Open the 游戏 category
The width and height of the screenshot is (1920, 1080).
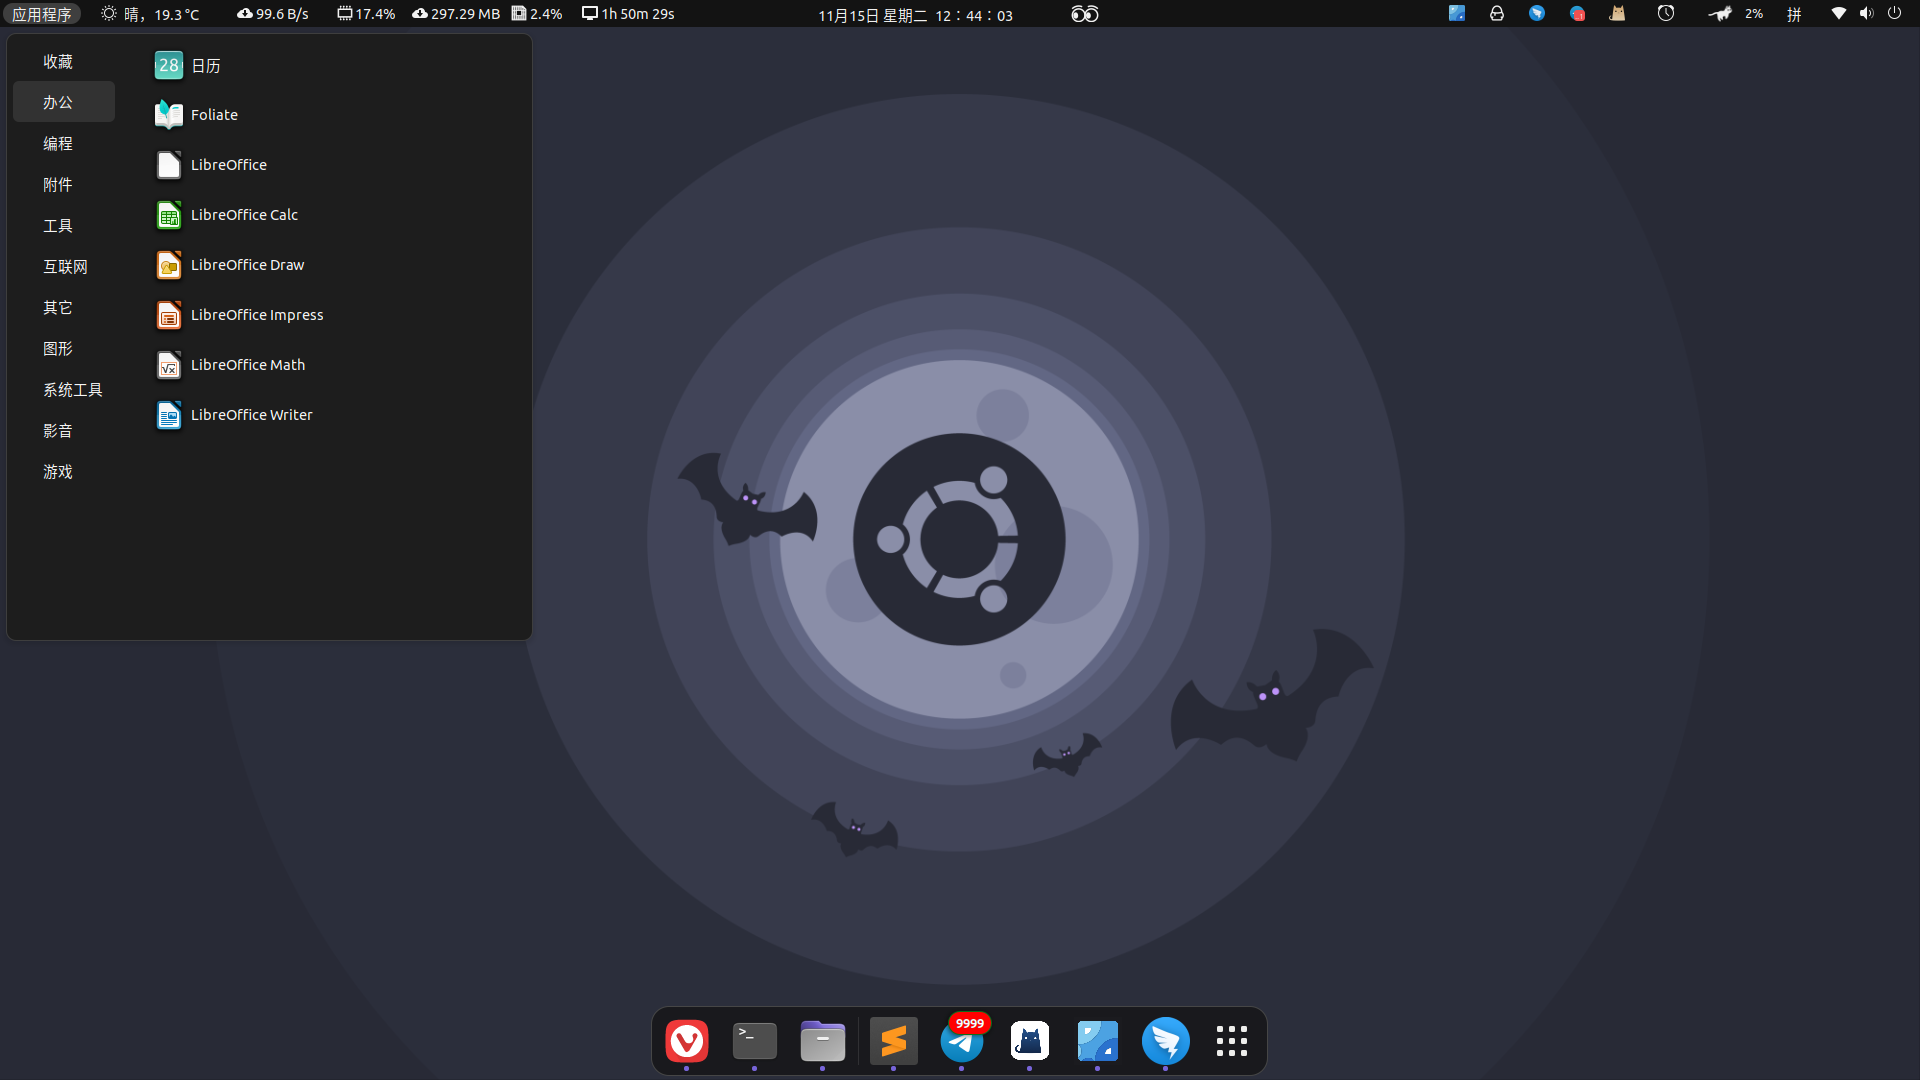pyautogui.click(x=58, y=472)
